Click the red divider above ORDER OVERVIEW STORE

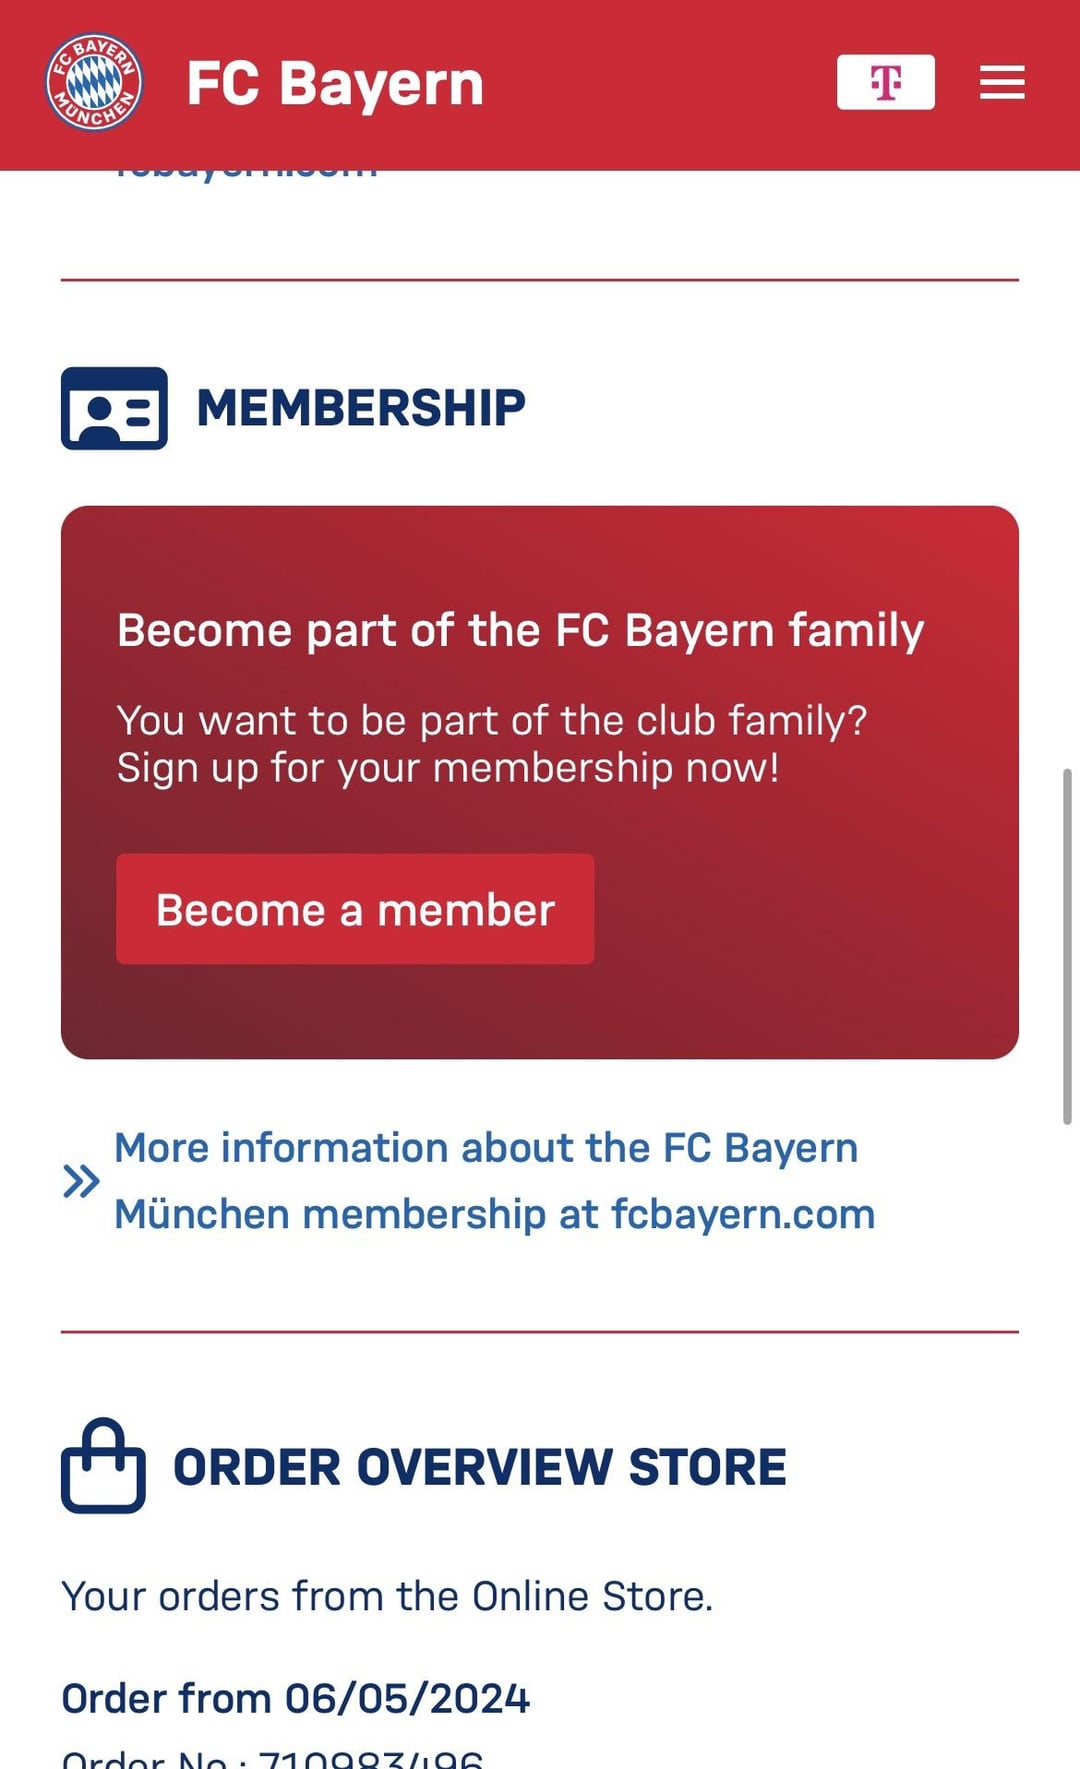[540, 1332]
